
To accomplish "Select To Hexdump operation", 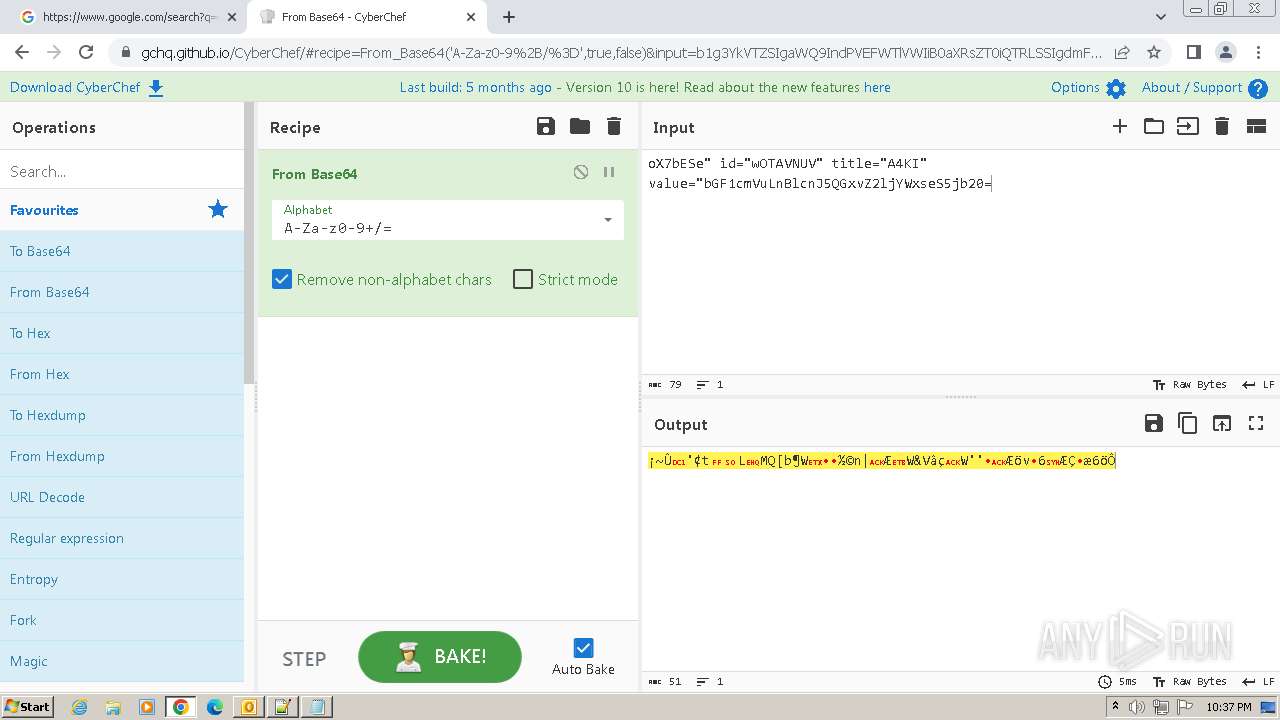I will [x=122, y=415].
